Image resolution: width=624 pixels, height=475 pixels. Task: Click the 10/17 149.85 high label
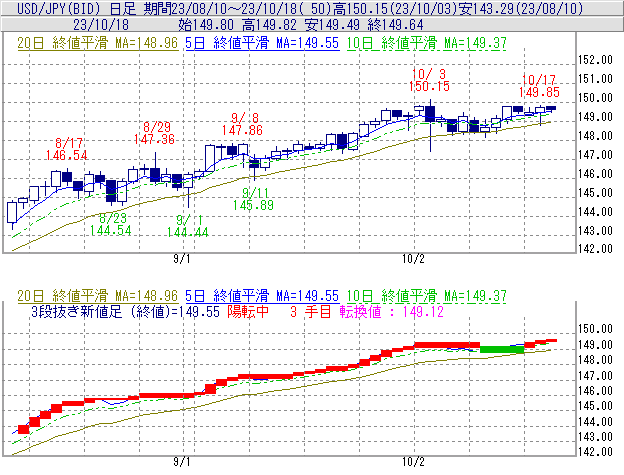click(x=539, y=86)
